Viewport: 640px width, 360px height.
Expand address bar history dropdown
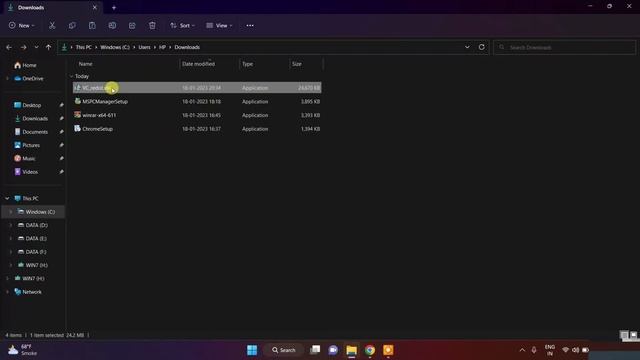pyautogui.click(x=467, y=47)
